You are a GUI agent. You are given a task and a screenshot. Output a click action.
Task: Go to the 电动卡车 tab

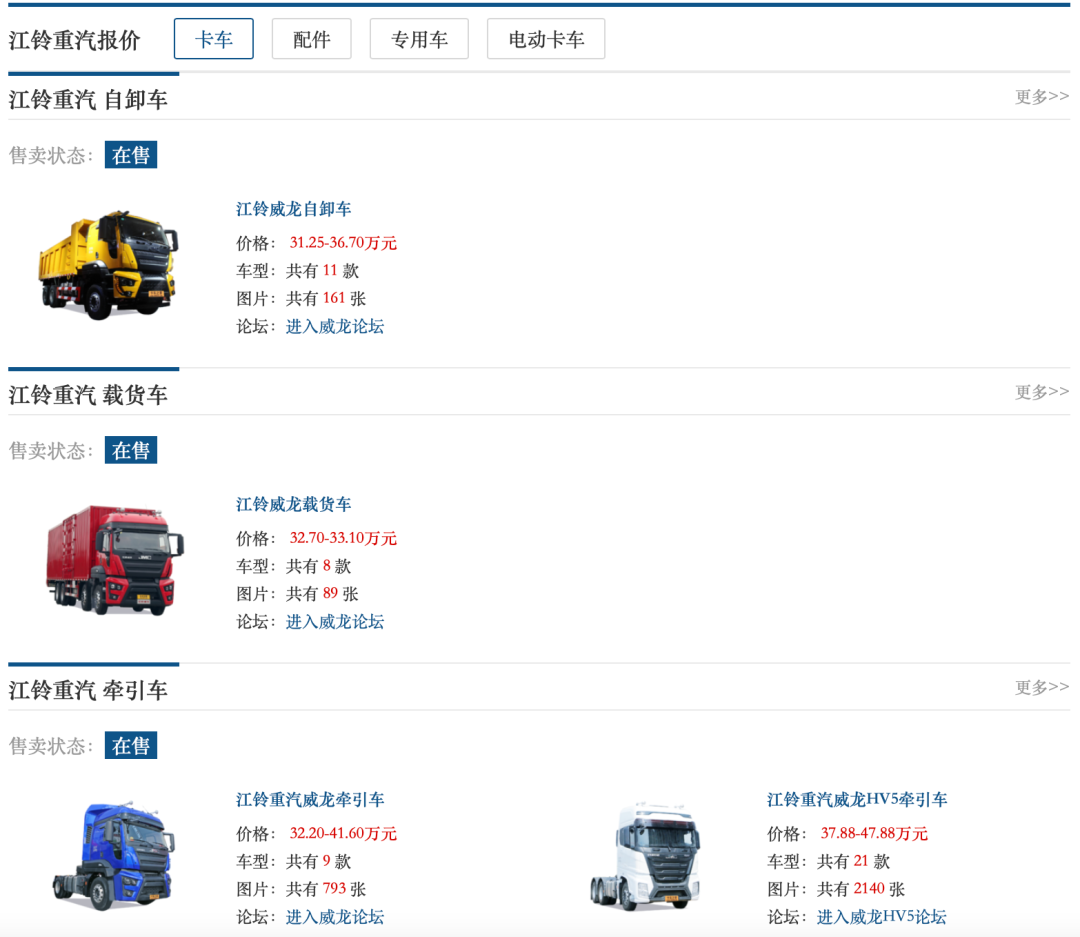tap(545, 39)
